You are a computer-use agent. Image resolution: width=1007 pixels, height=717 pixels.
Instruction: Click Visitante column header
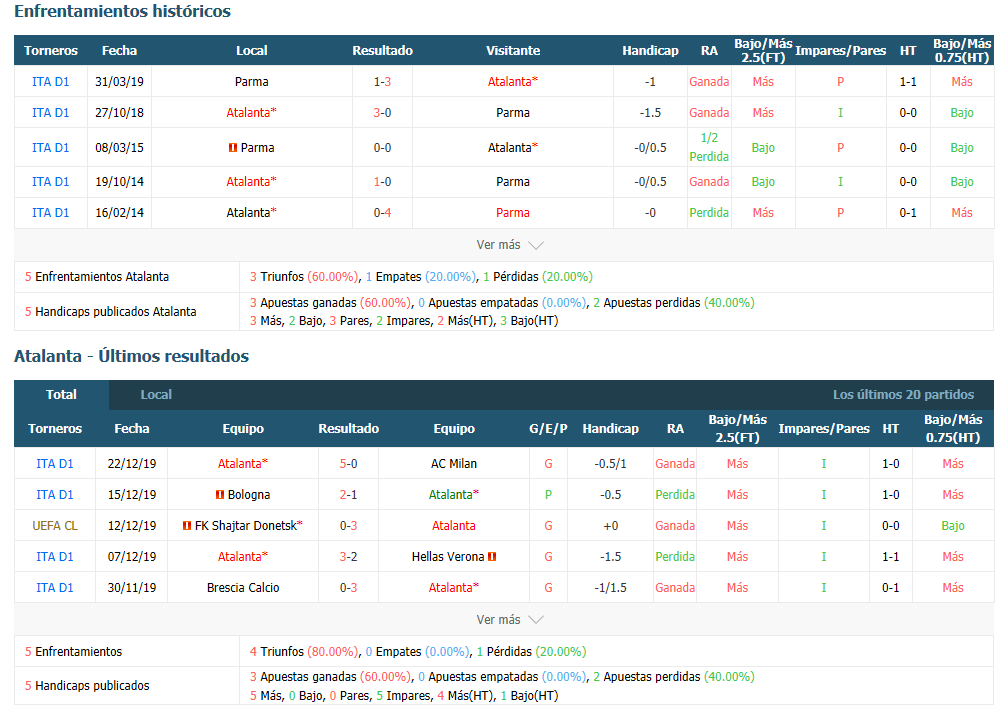pyautogui.click(x=512, y=51)
